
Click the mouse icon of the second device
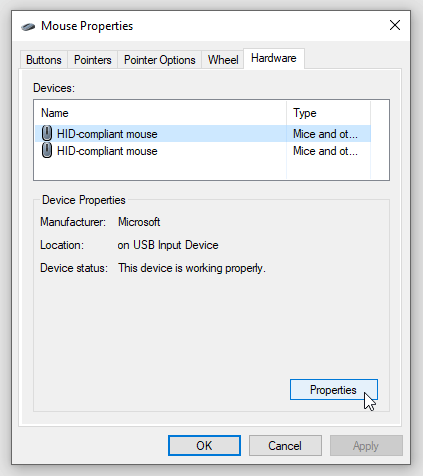click(47, 150)
